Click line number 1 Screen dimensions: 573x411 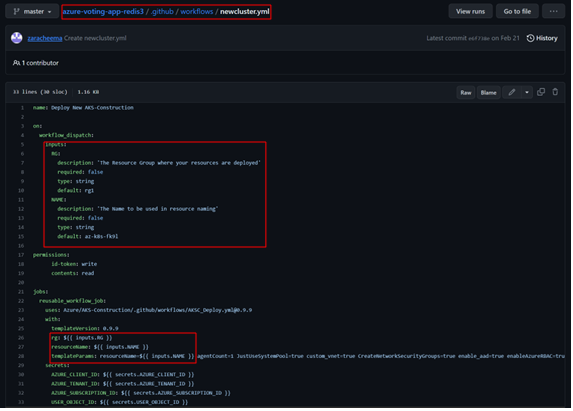tap(22, 108)
